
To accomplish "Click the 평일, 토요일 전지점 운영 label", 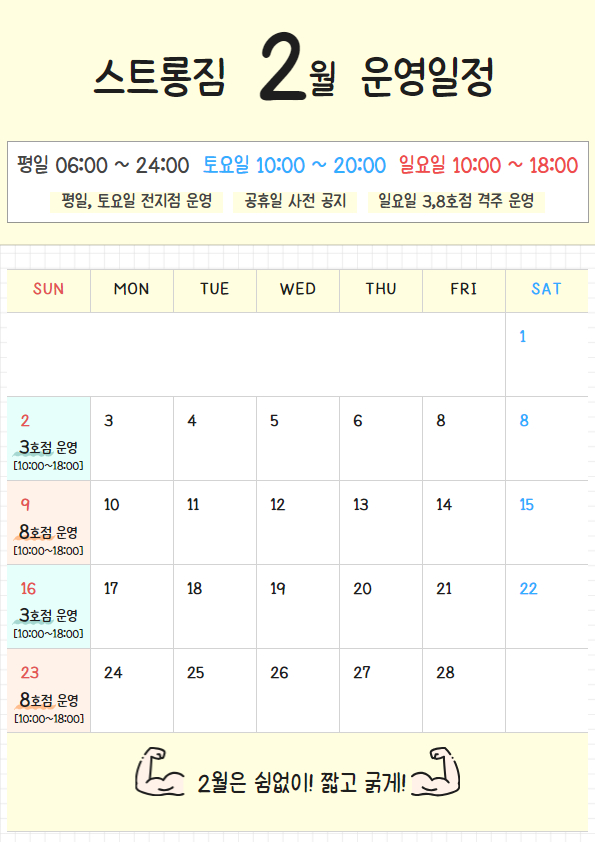I will 136,201.
